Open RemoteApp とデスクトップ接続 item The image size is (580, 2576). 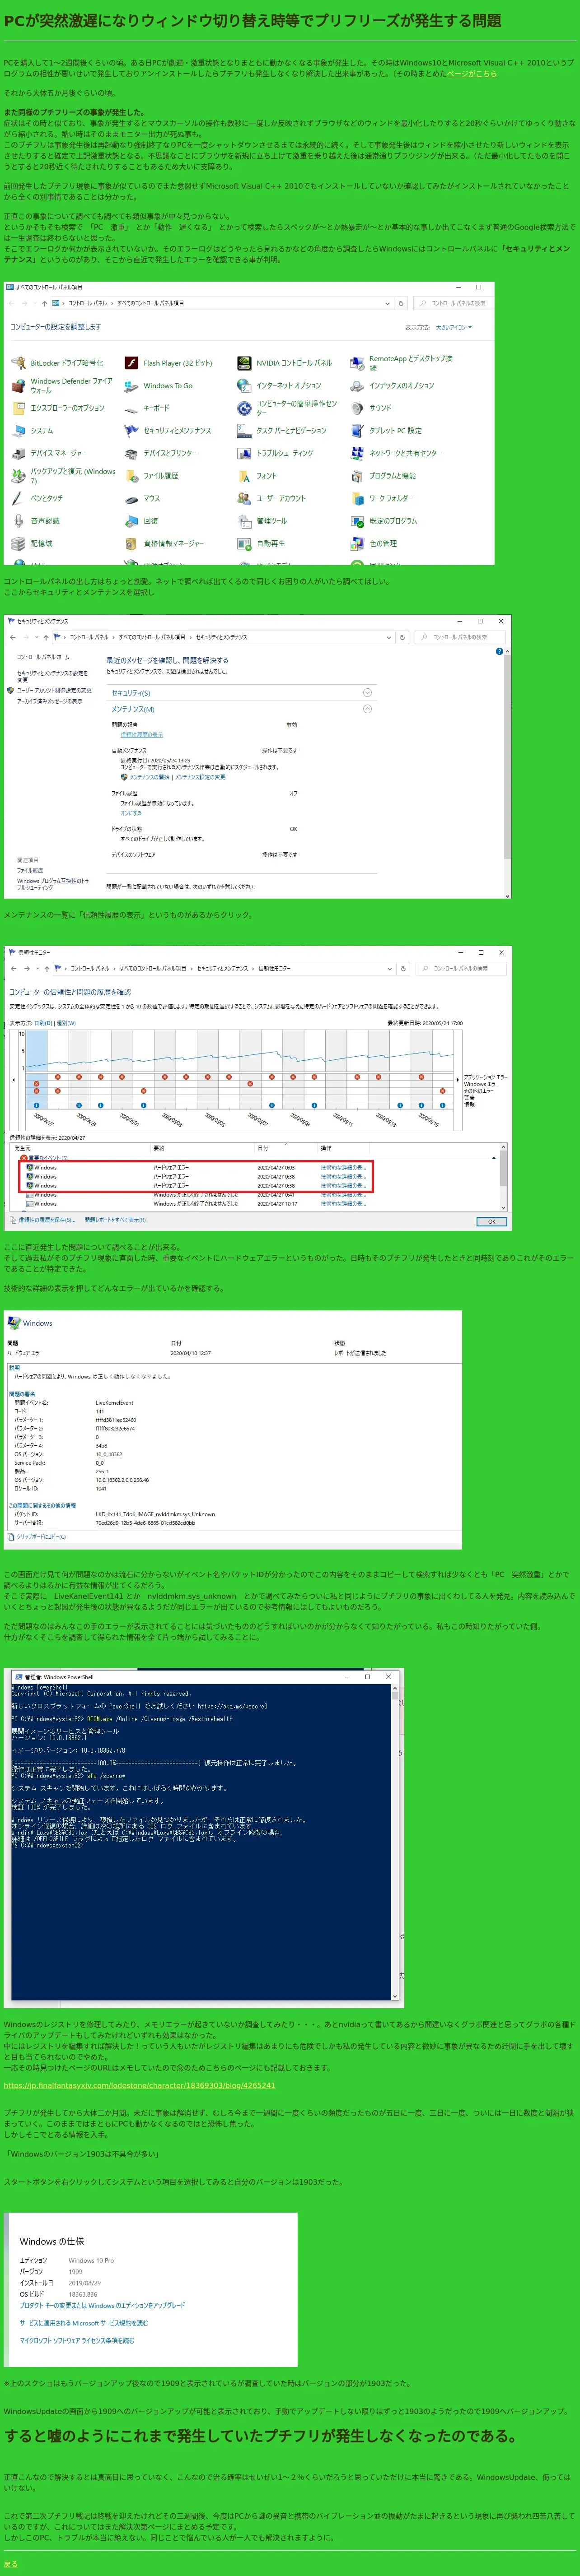[x=401, y=363]
